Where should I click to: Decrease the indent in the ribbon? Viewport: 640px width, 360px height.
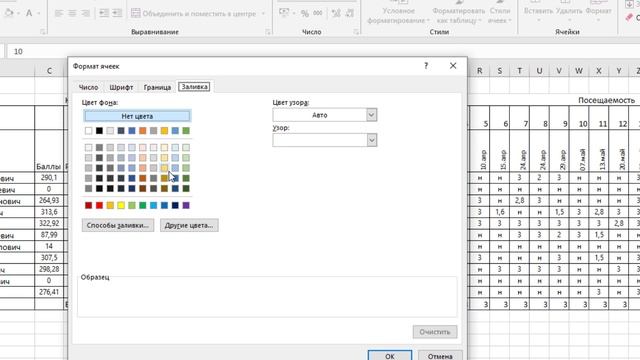coord(104,13)
